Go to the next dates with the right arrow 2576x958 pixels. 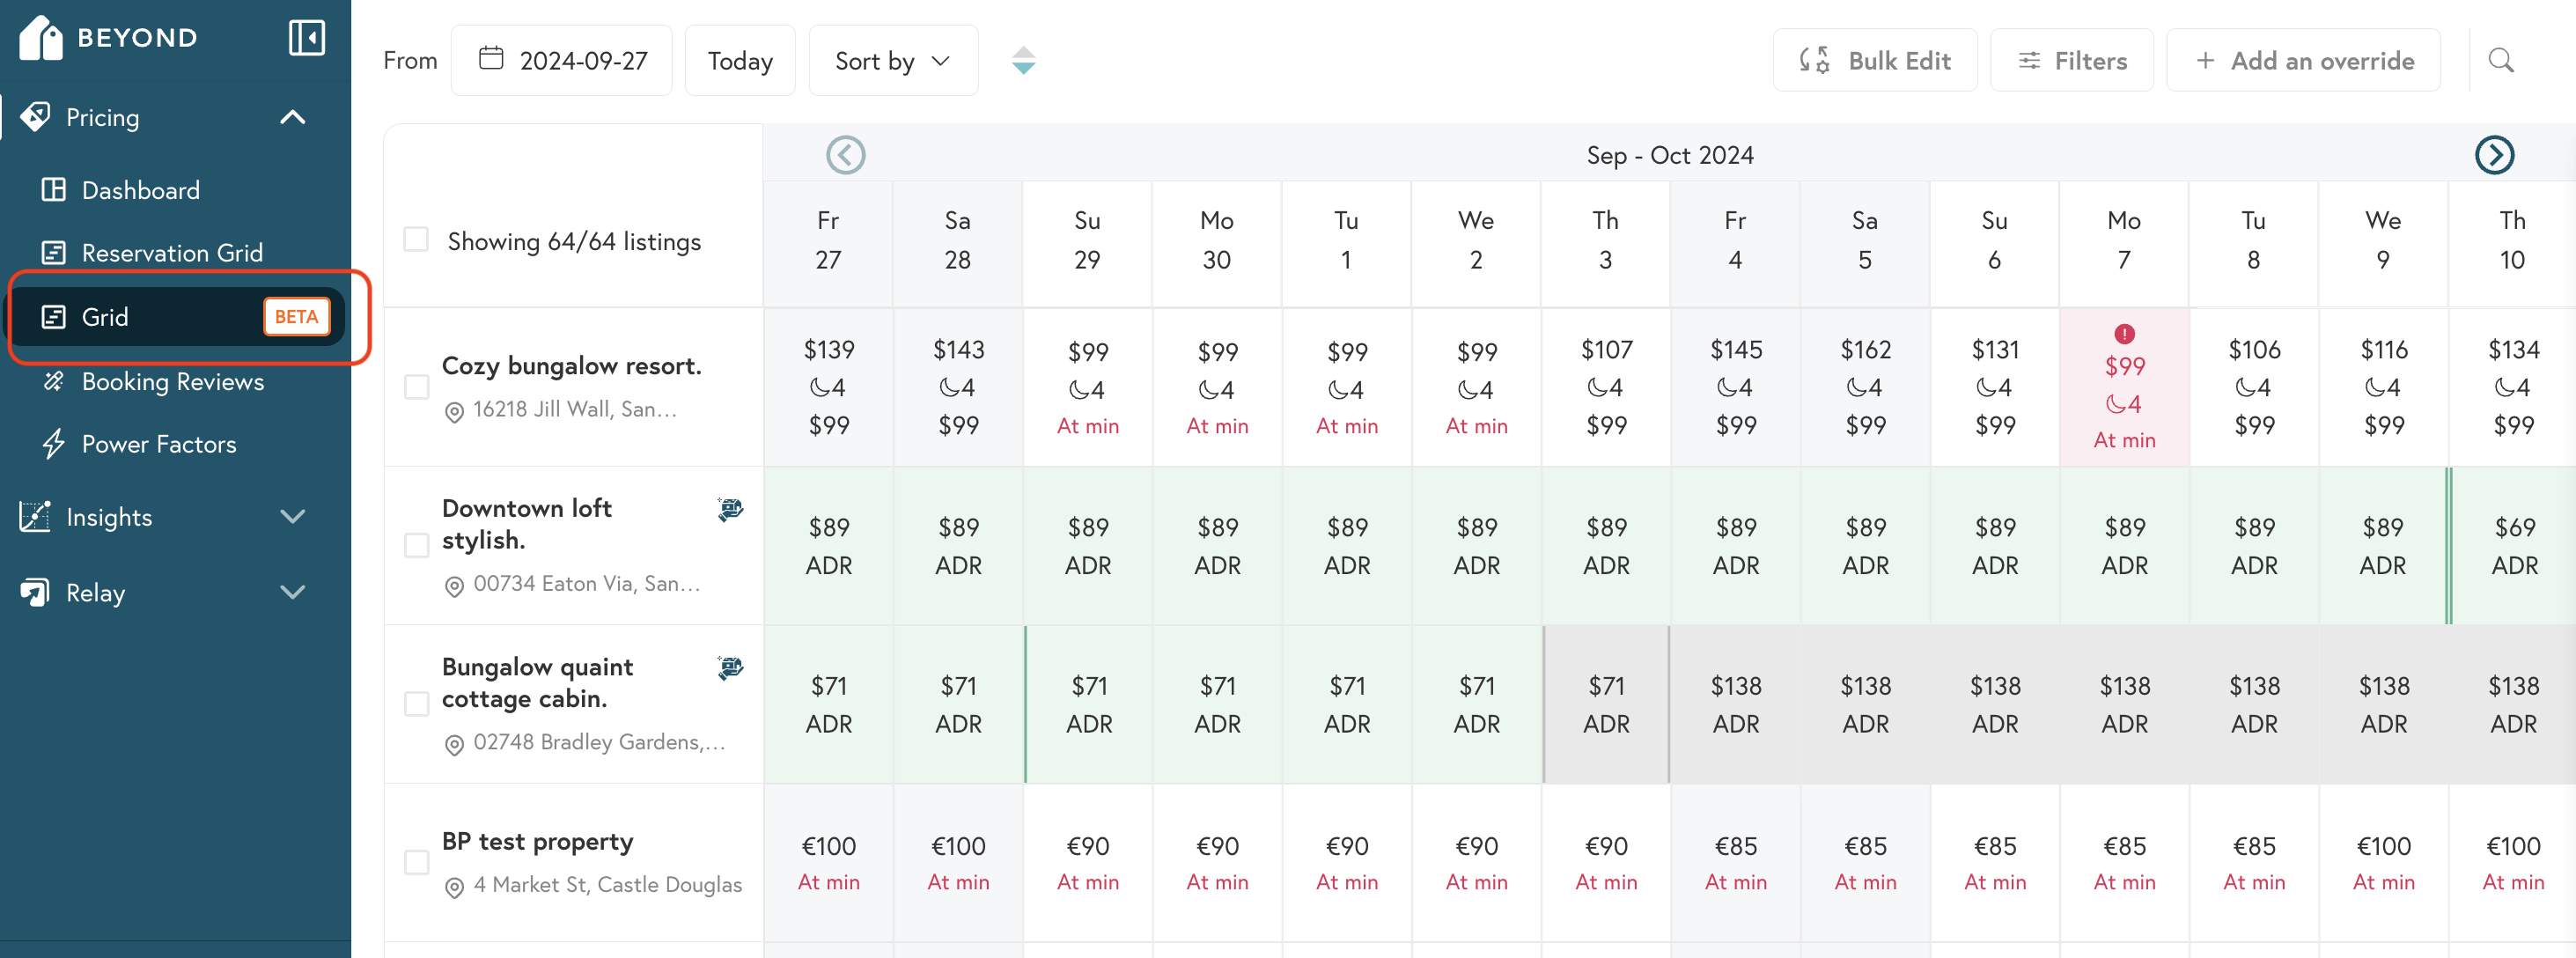click(2493, 155)
